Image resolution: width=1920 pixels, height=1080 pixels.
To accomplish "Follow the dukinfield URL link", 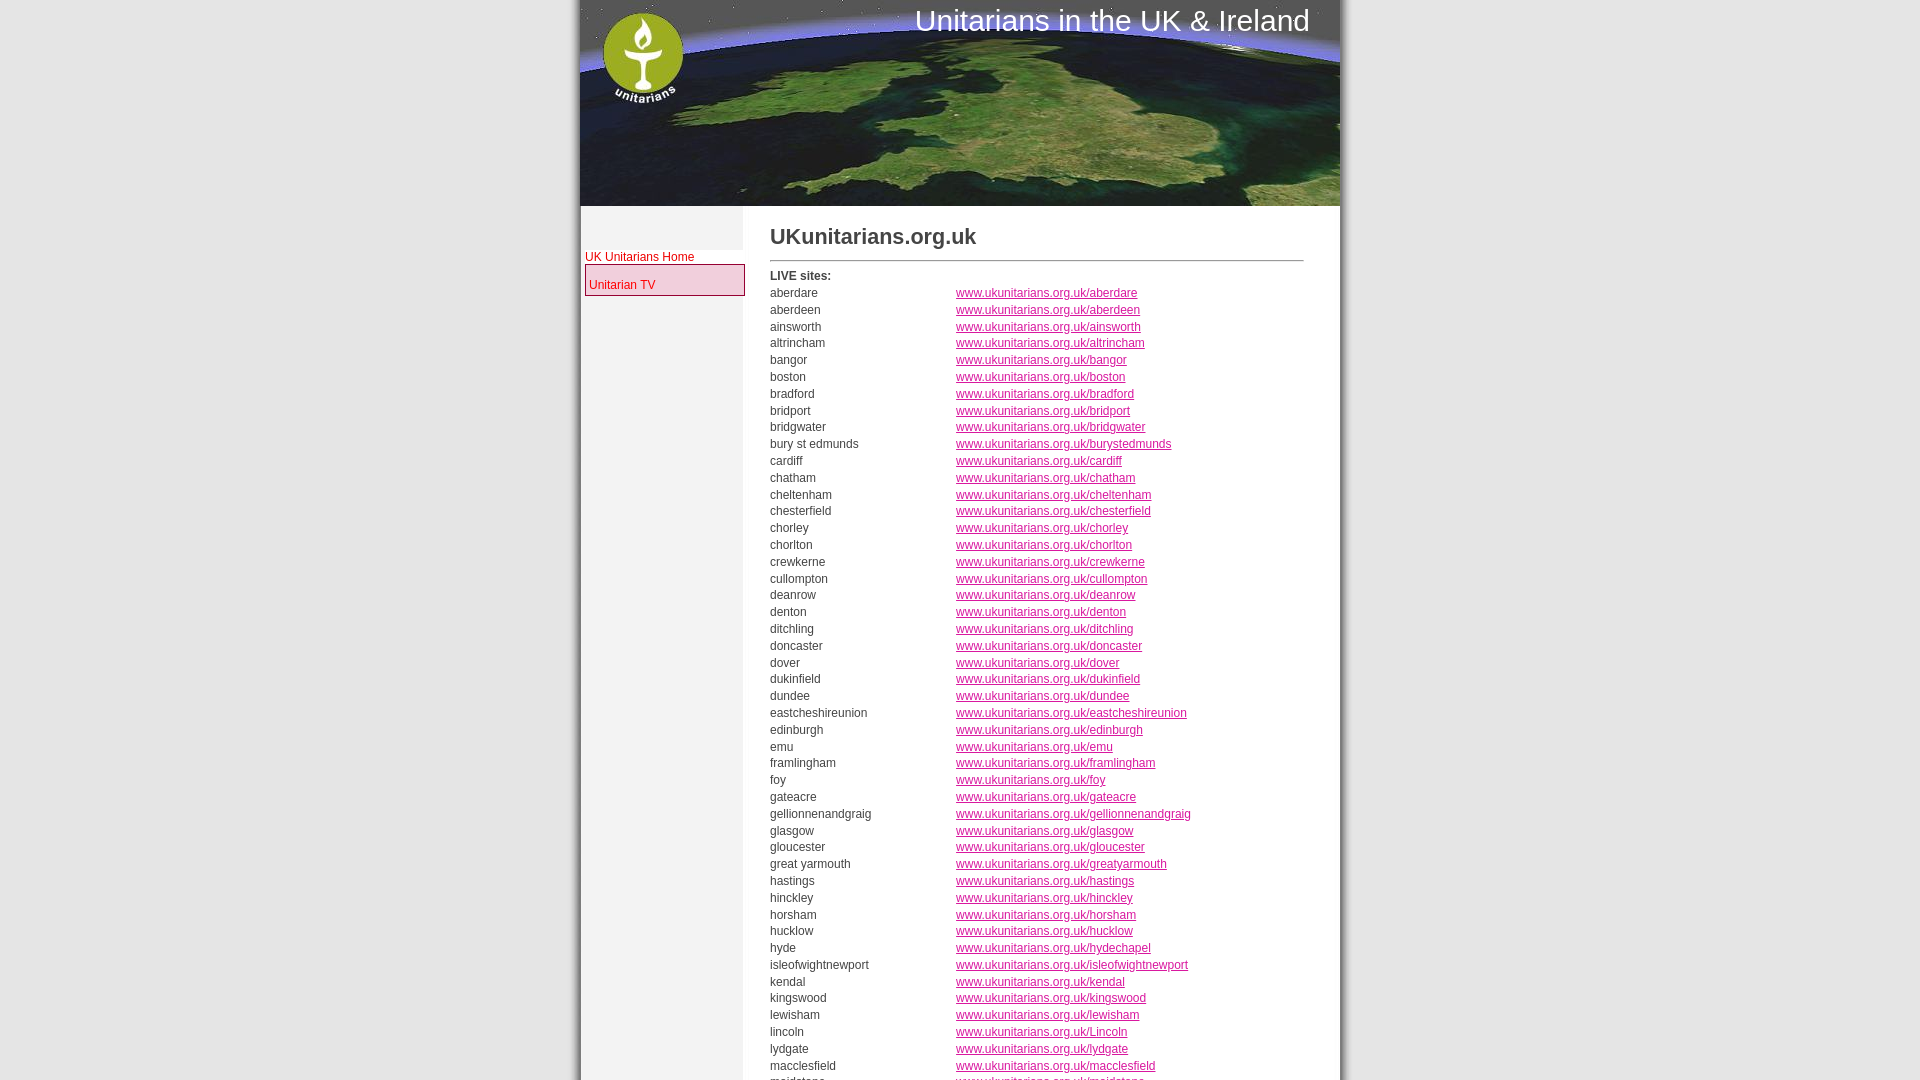I will click(1048, 679).
